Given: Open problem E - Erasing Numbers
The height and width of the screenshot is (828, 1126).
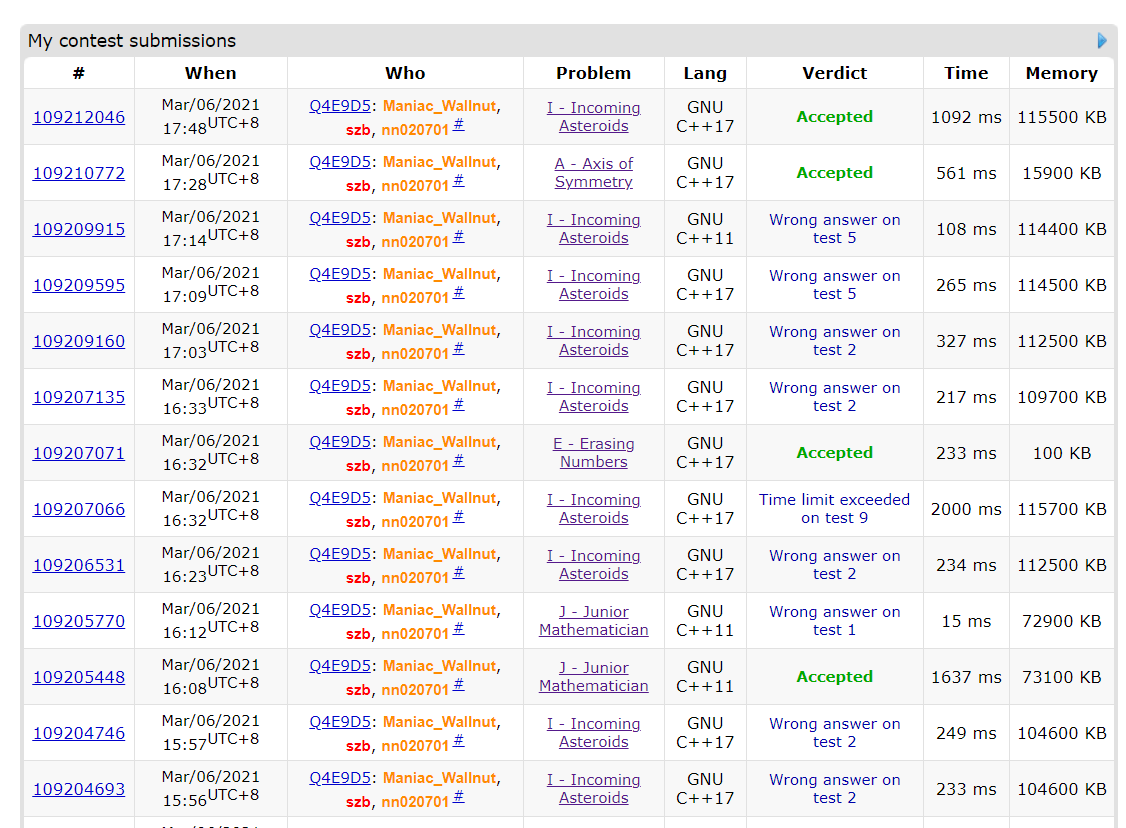Looking at the screenshot, I should [593, 453].
